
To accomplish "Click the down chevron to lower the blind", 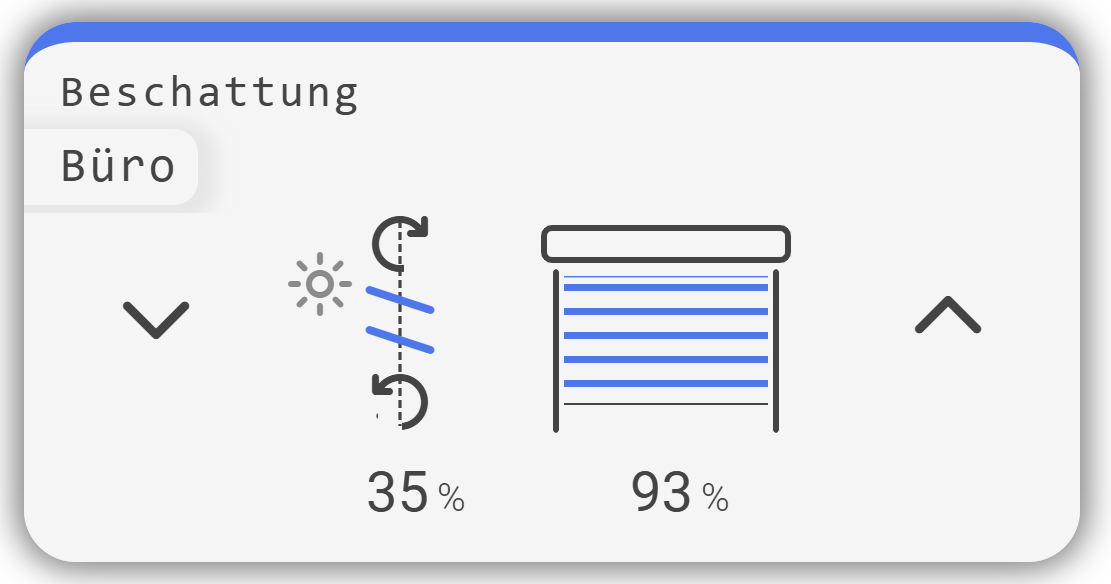I will 156,319.
